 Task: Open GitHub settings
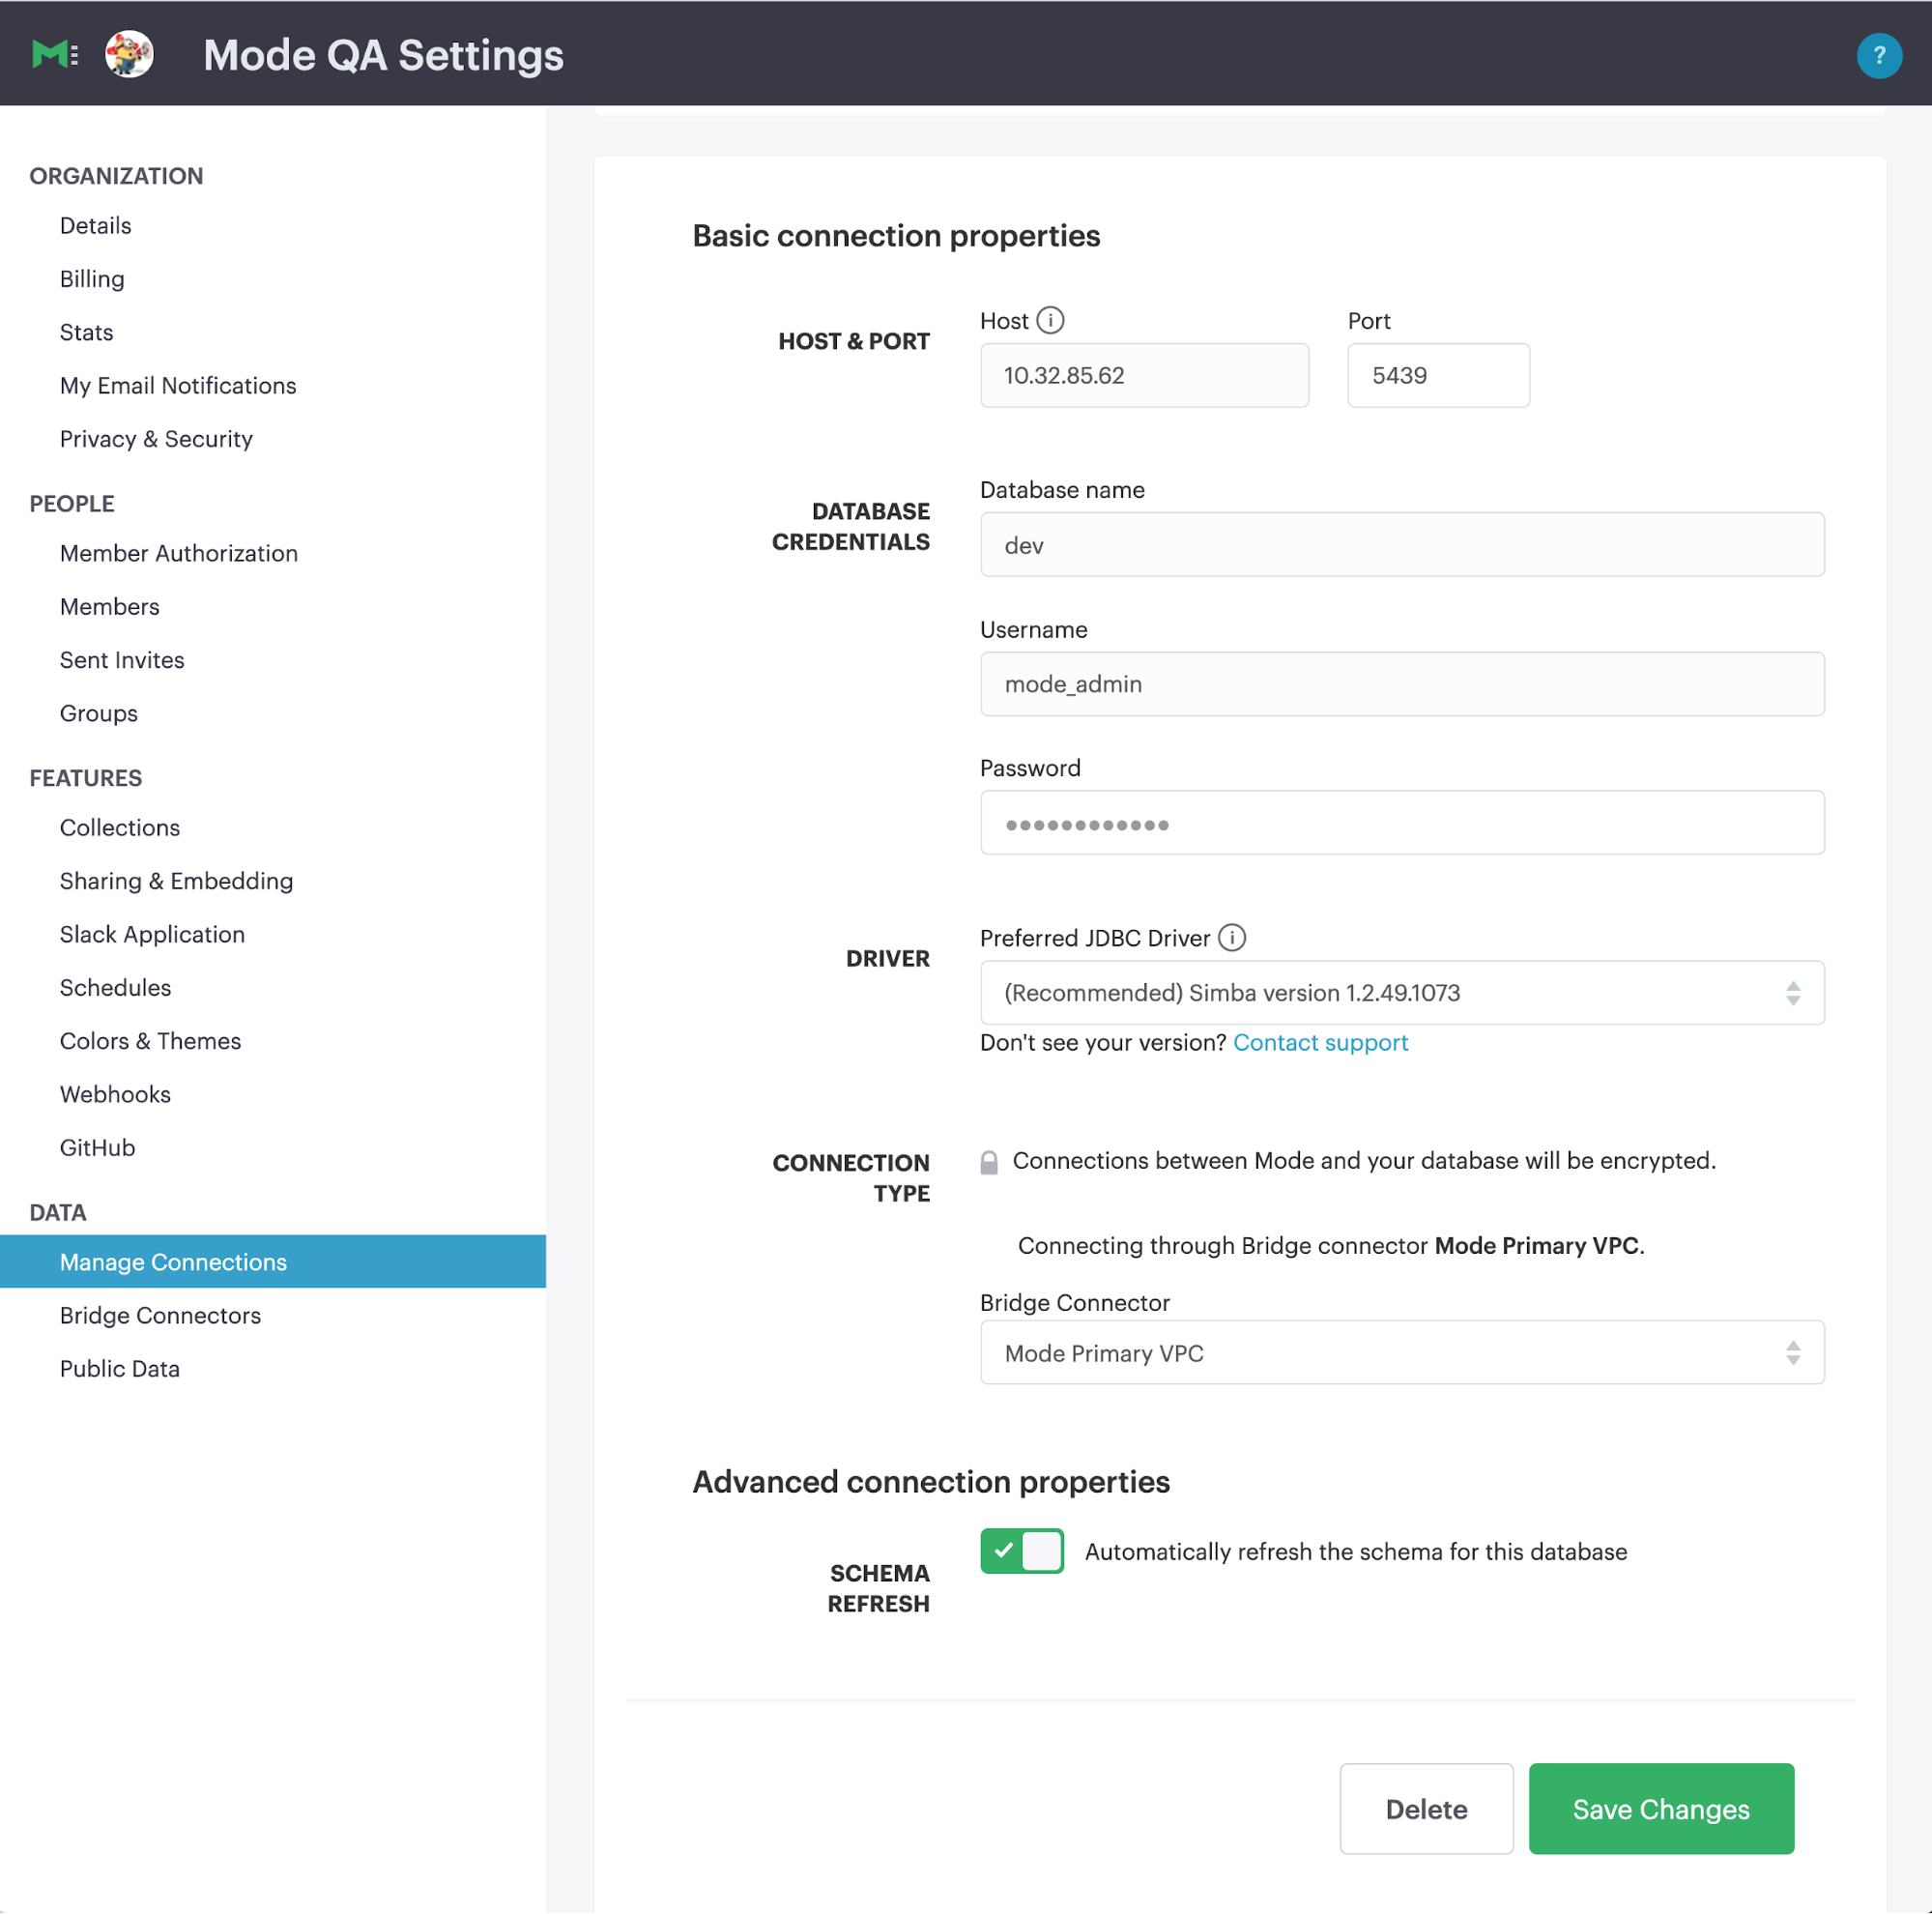click(97, 1148)
